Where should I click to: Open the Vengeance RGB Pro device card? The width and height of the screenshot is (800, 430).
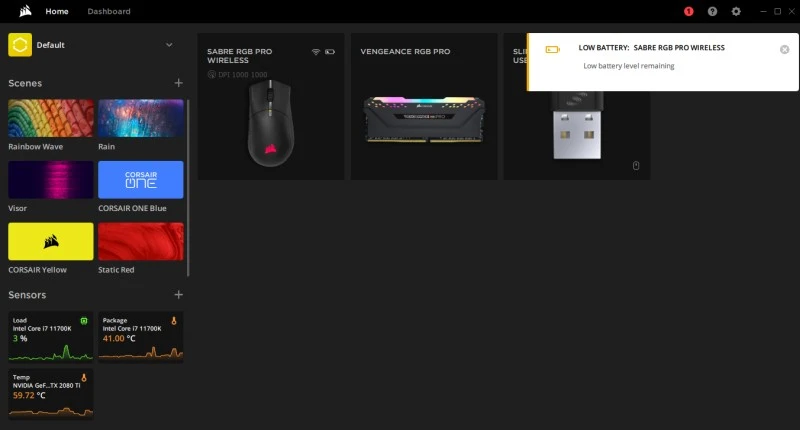[424, 107]
